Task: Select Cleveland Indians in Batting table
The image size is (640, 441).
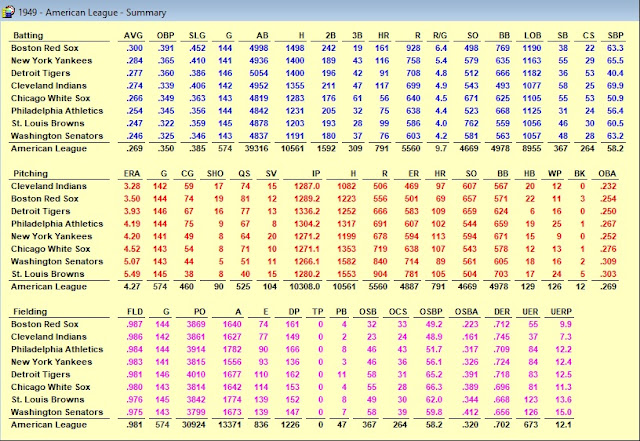Action: tap(49, 86)
